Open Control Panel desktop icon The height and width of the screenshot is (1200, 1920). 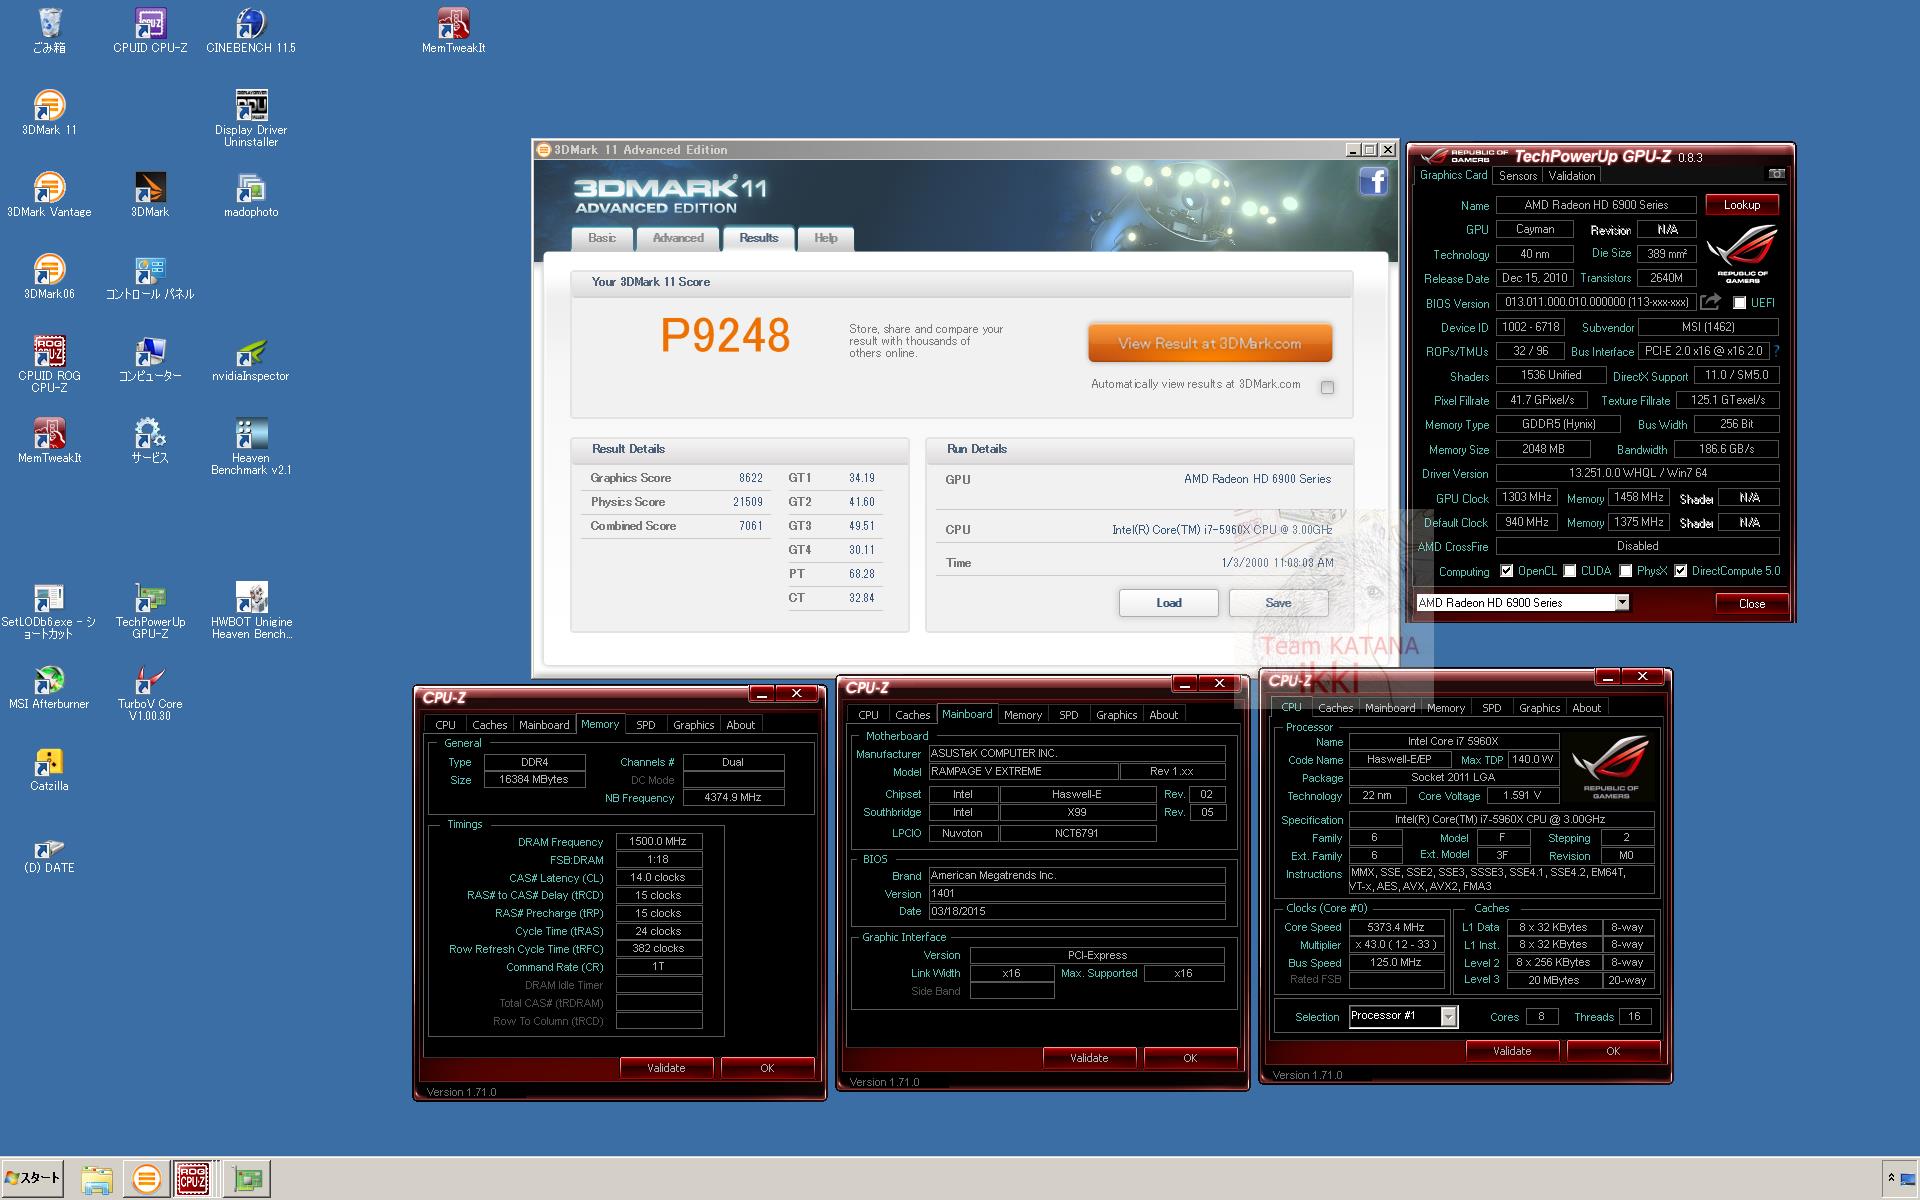pyautogui.click(x=150, y=276)
